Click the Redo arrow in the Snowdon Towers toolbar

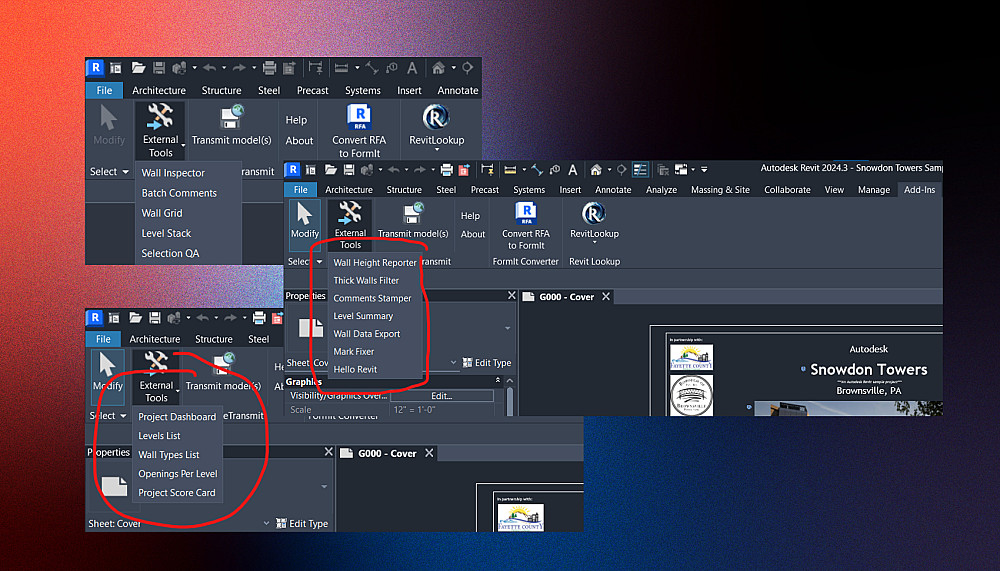tap(418, 170)
